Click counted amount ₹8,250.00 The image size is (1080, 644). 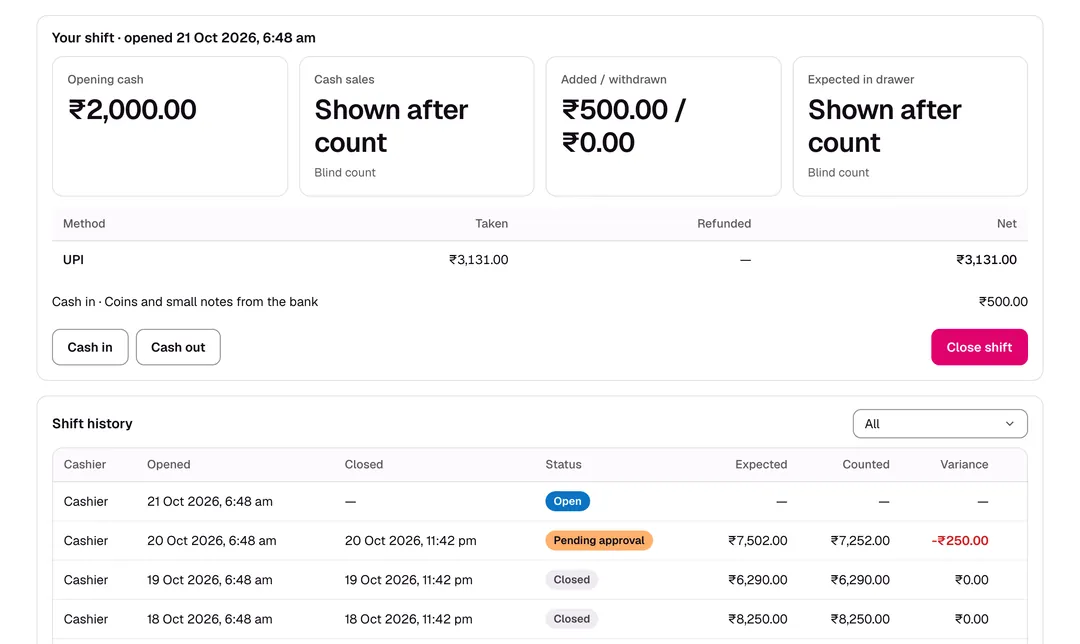click(x=860, y=619)
